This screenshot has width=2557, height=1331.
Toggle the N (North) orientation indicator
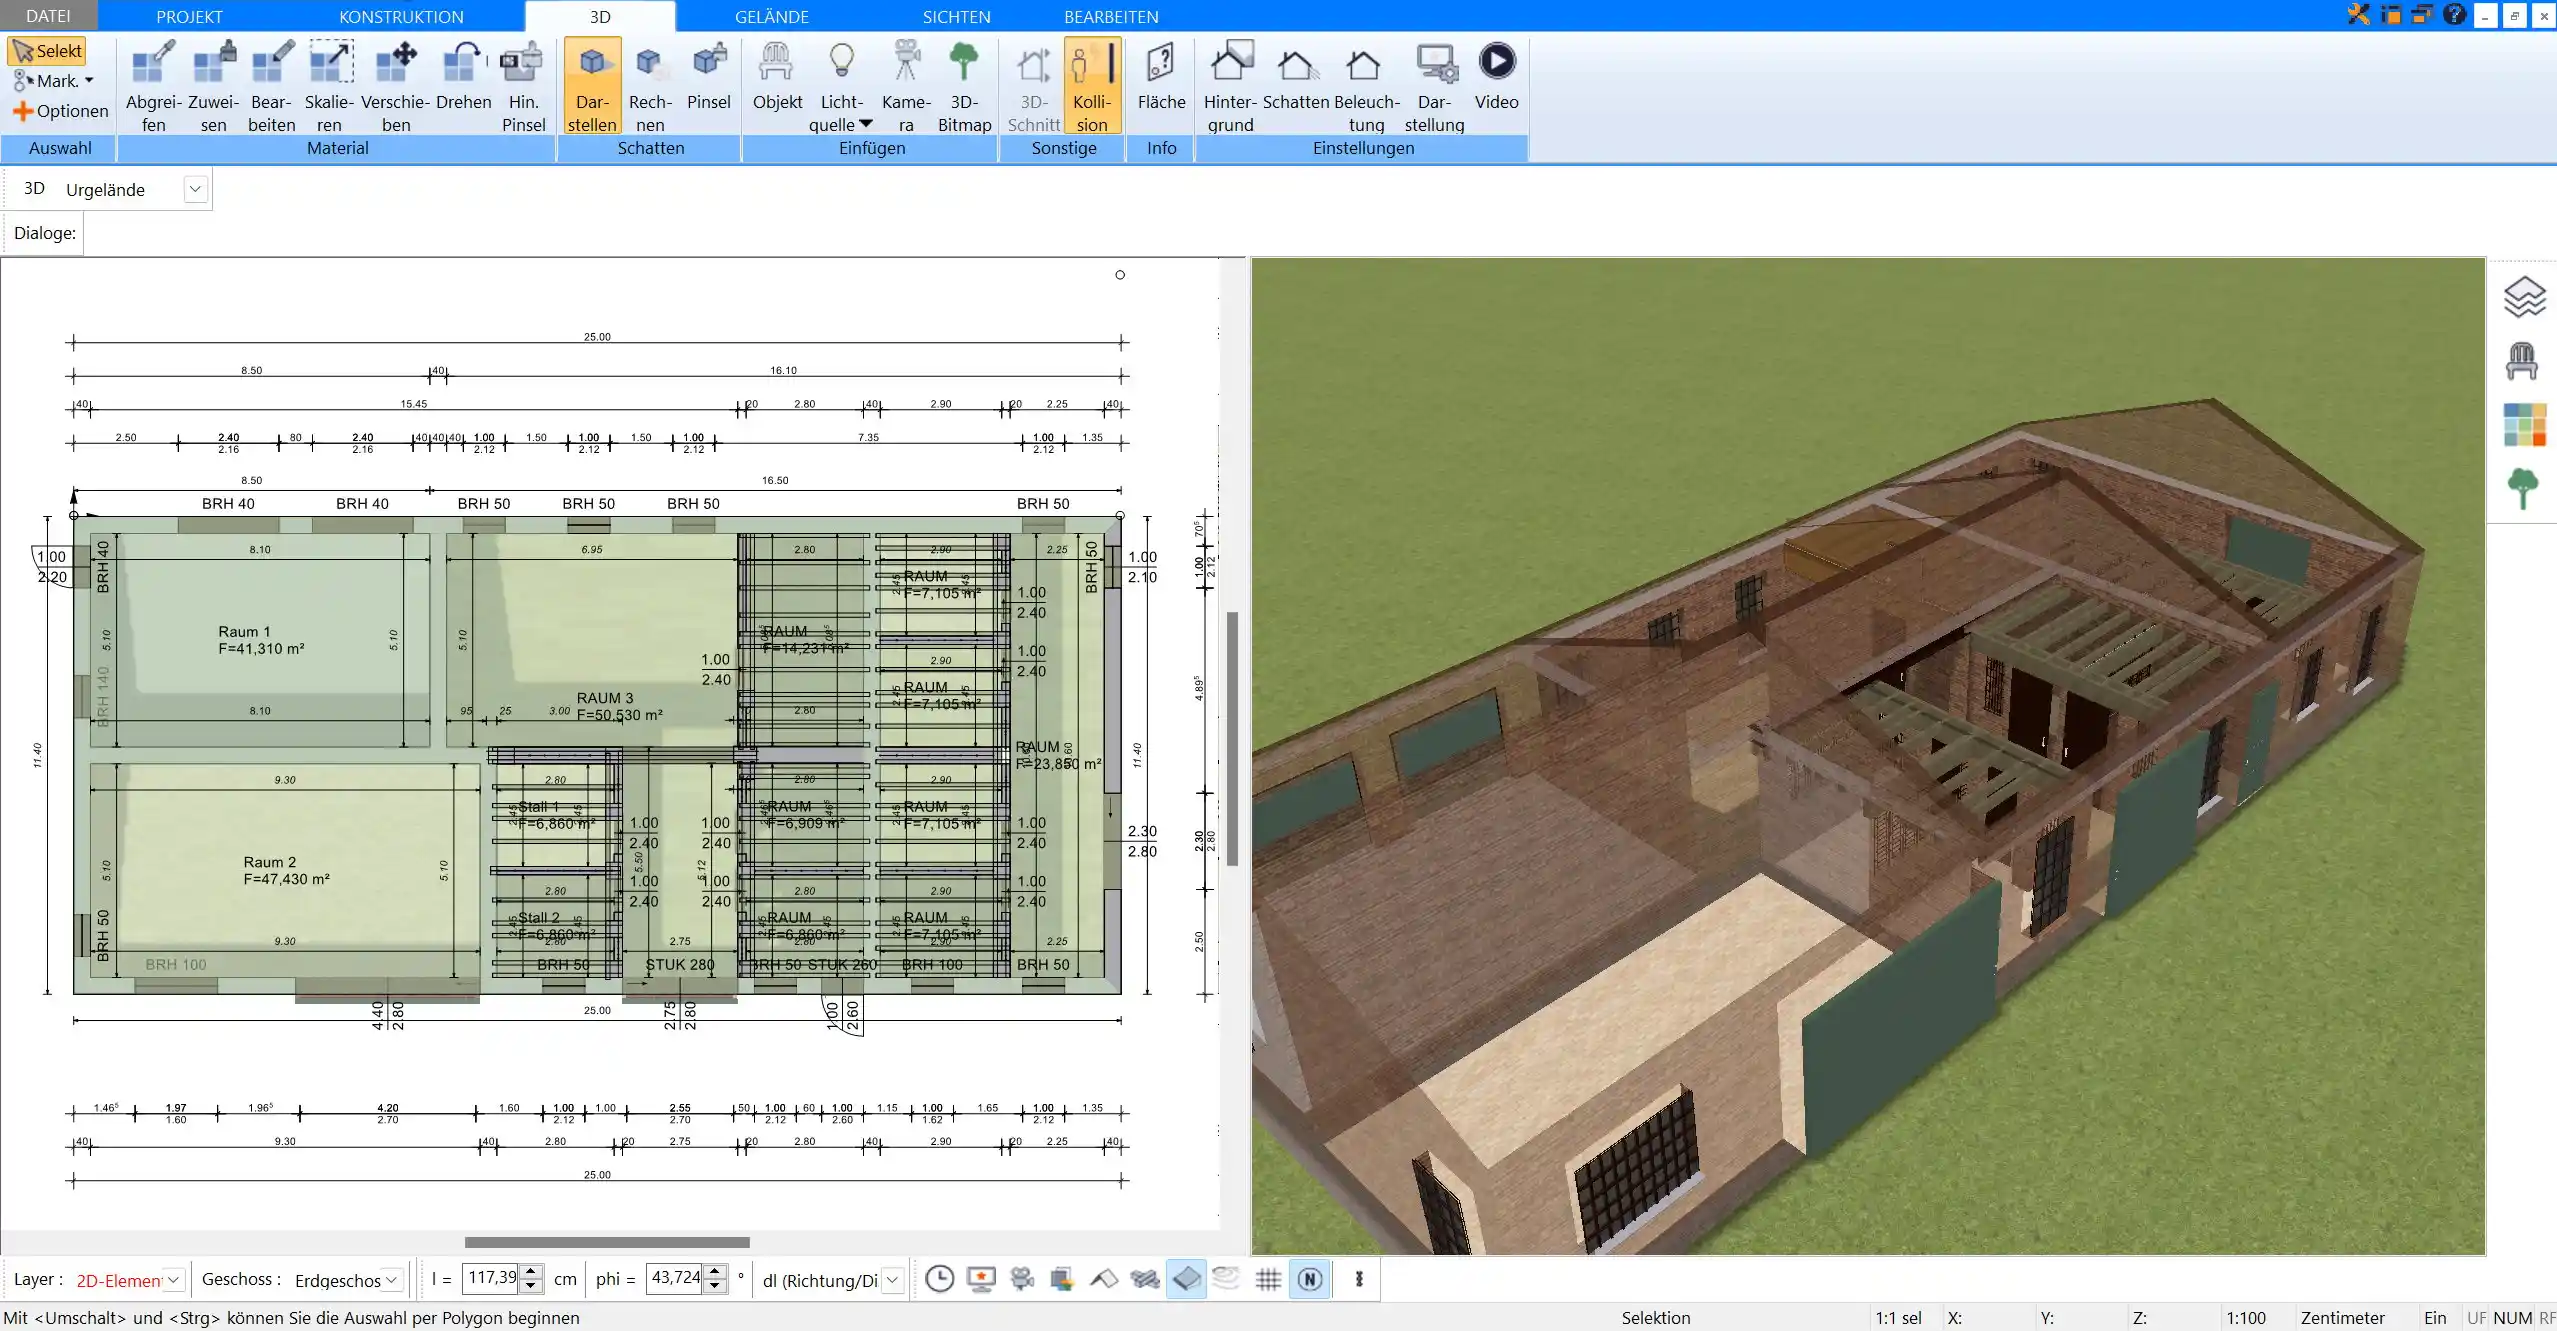[1311, 1279]
